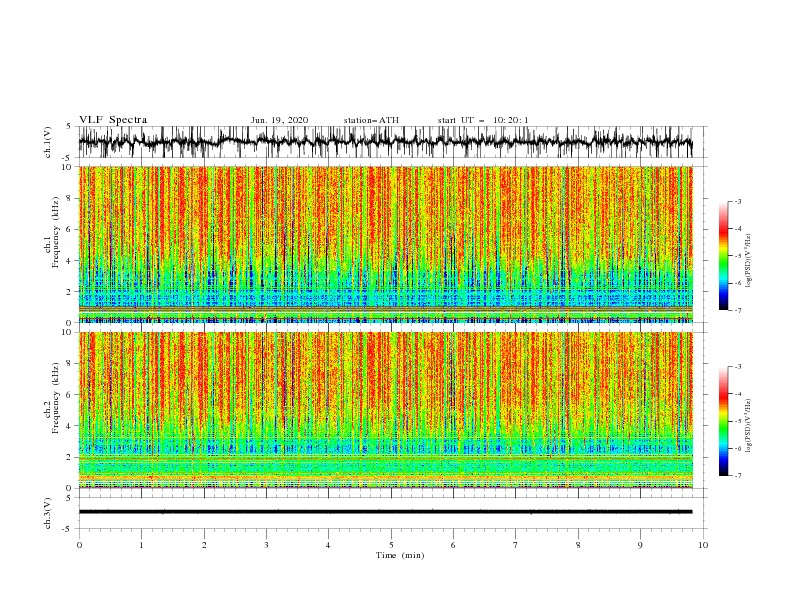
Task: Click the time axis tick label 0
Action: tap(79, 545)
